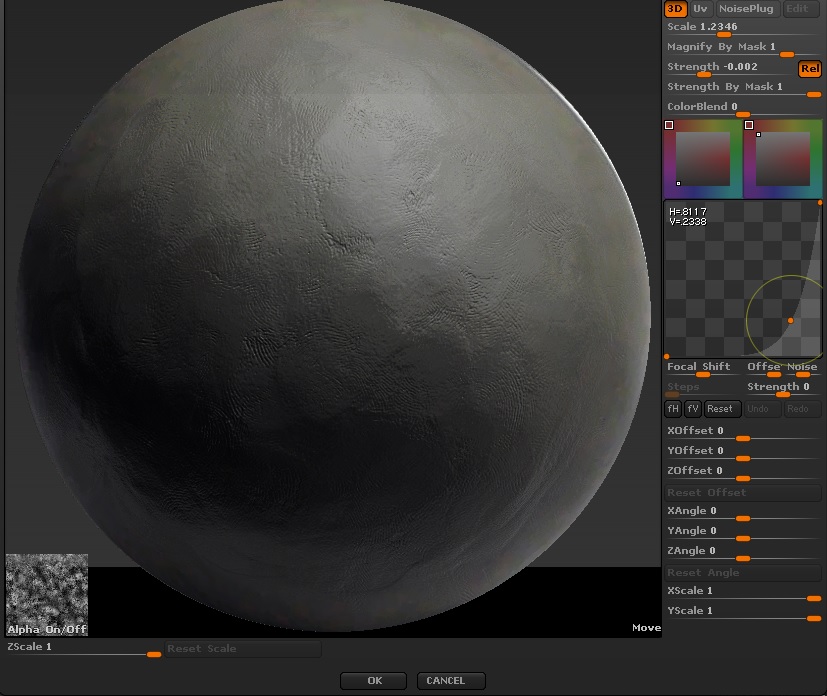This screenshot has height=696, width=827.
Task: Click the Reset Offset button
Action: (x=743, y=492)
